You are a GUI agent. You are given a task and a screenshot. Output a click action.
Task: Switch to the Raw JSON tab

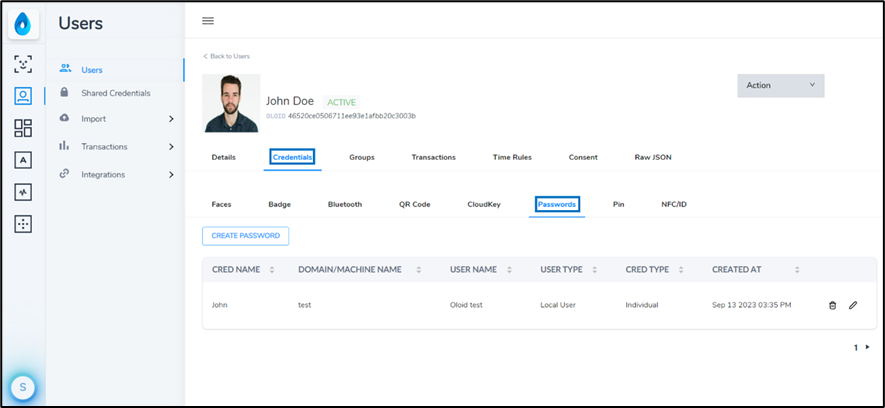coord(653,157)
